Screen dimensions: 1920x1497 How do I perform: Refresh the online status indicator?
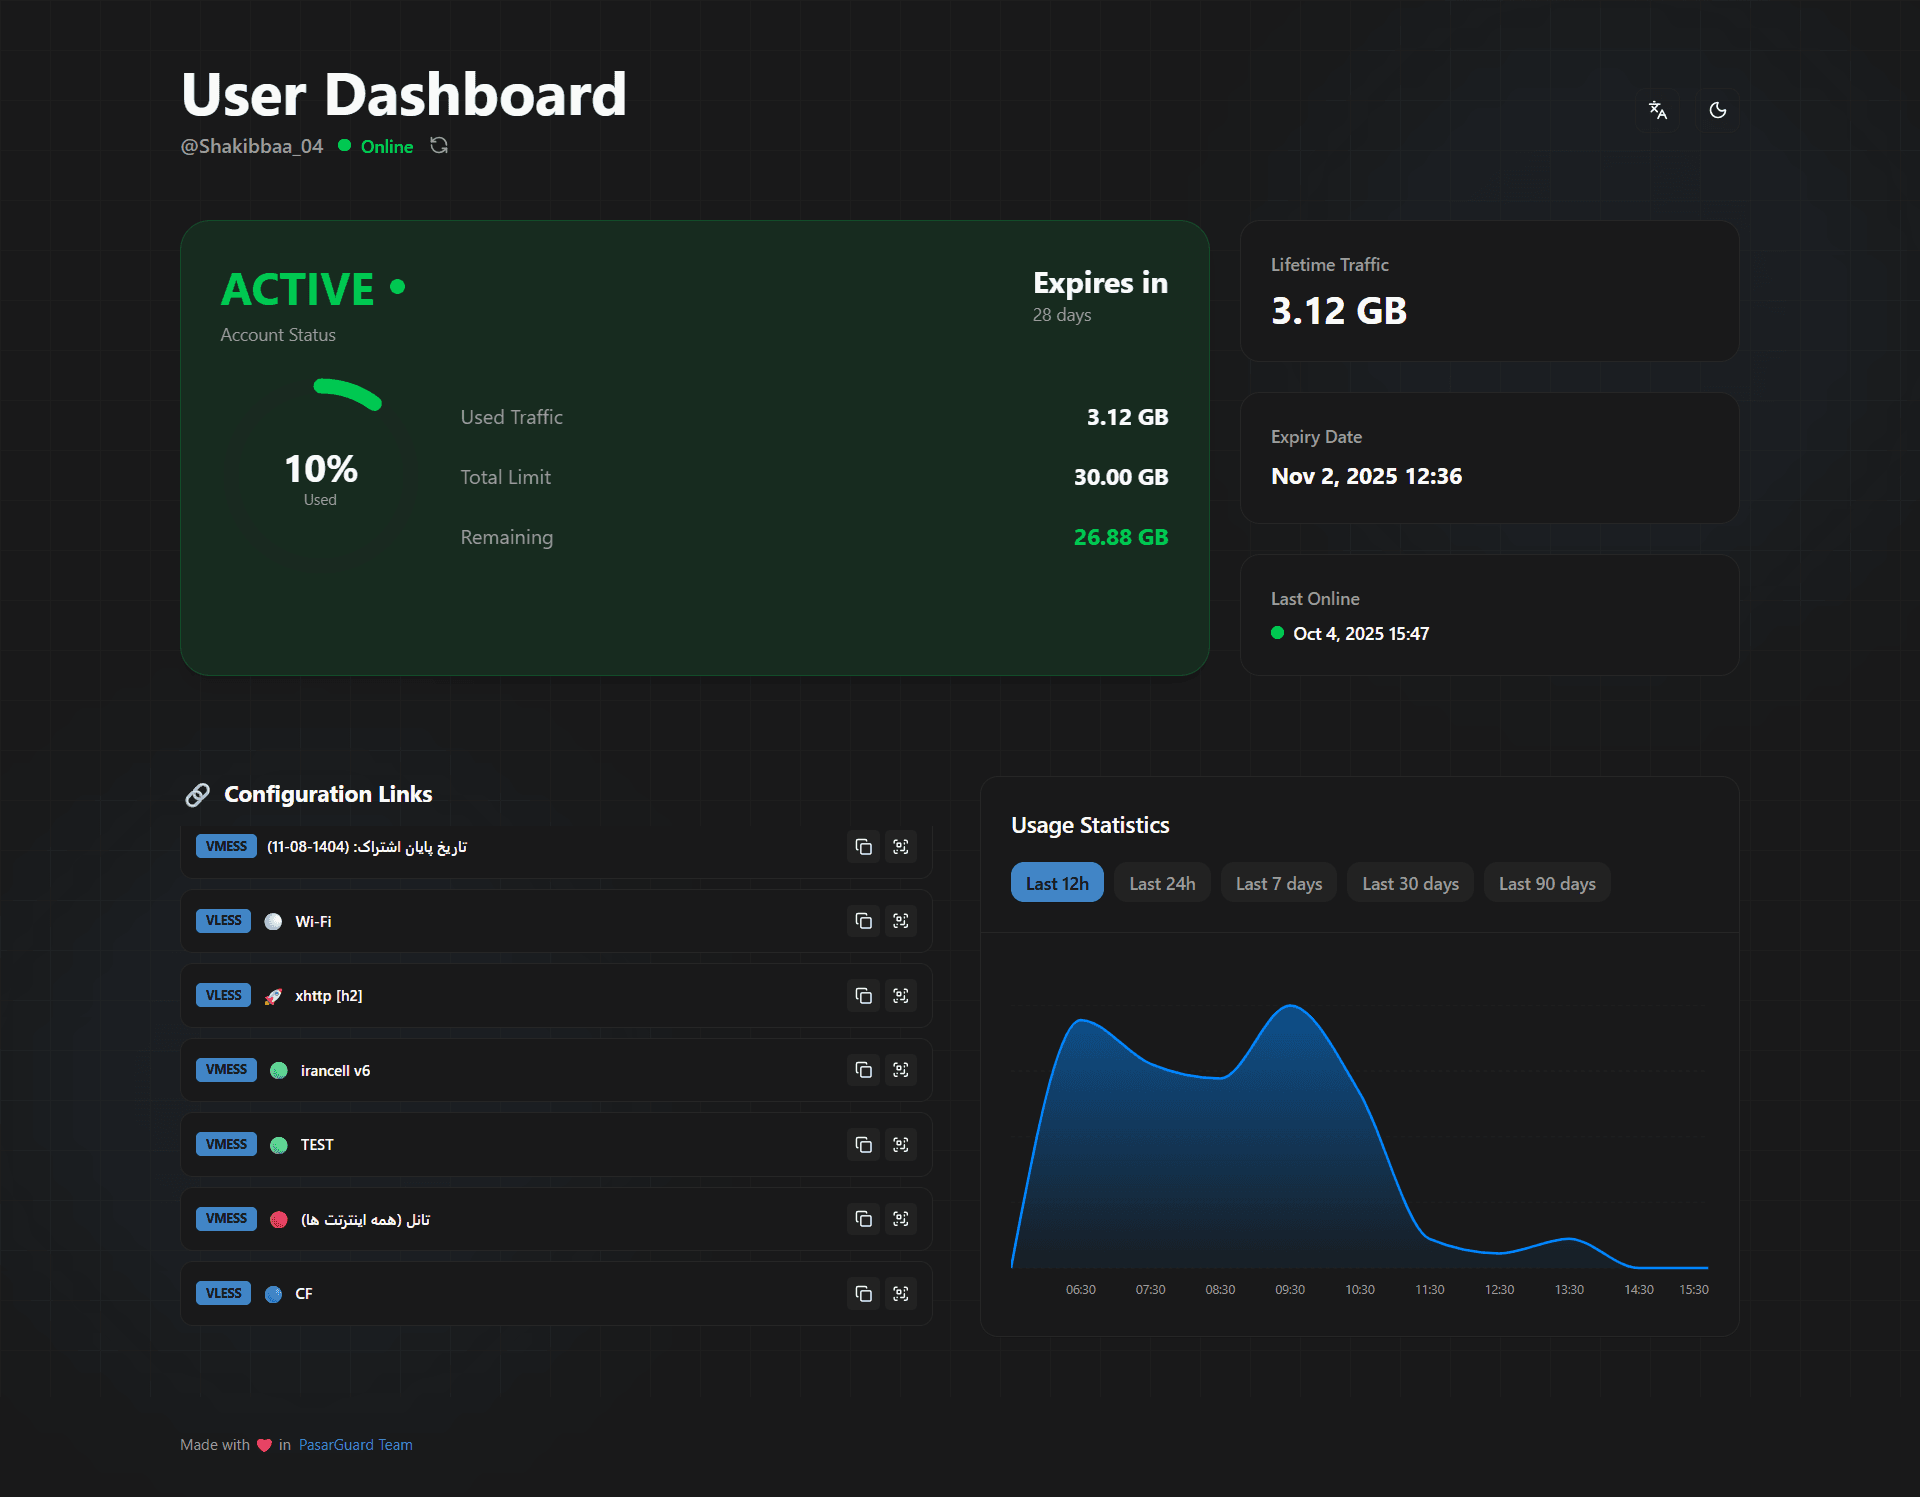tap(438, 146)
